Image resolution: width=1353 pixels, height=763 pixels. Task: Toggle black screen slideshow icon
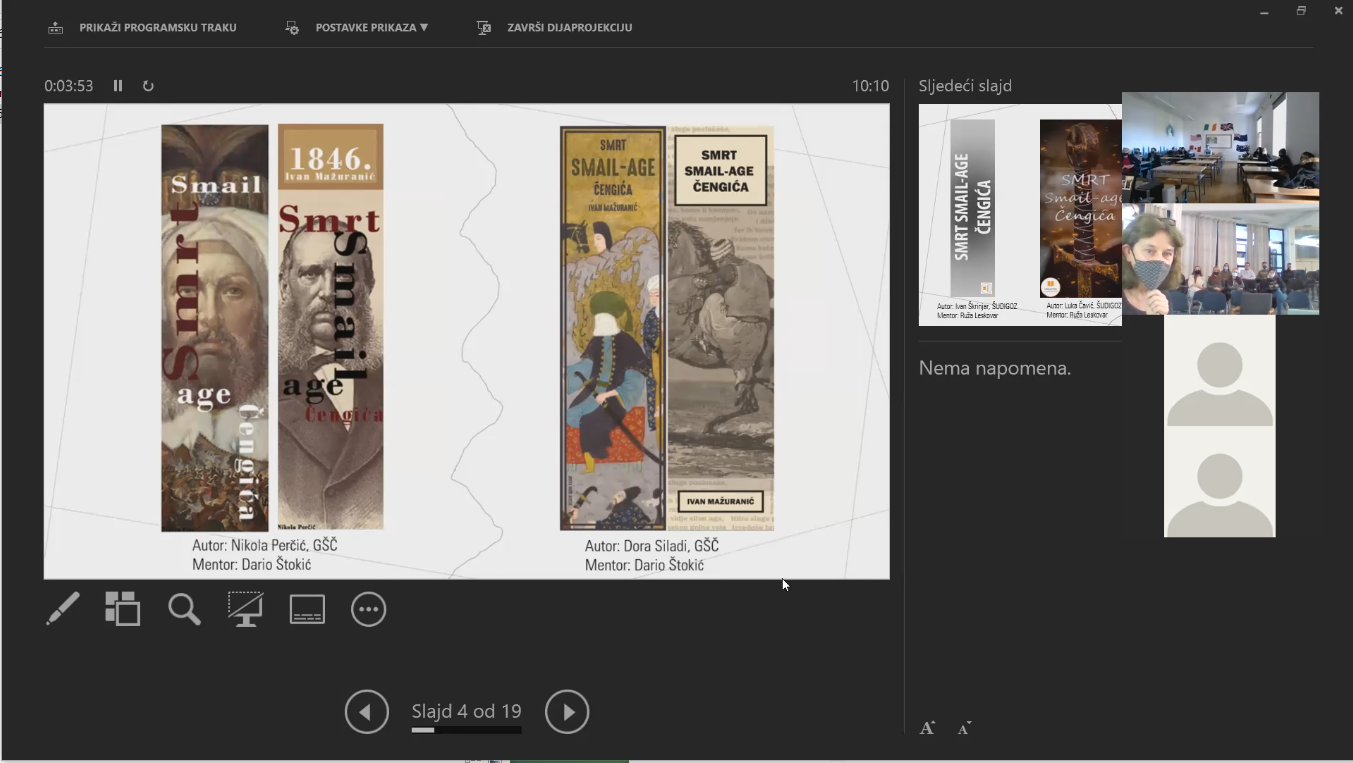coord(245,609)
